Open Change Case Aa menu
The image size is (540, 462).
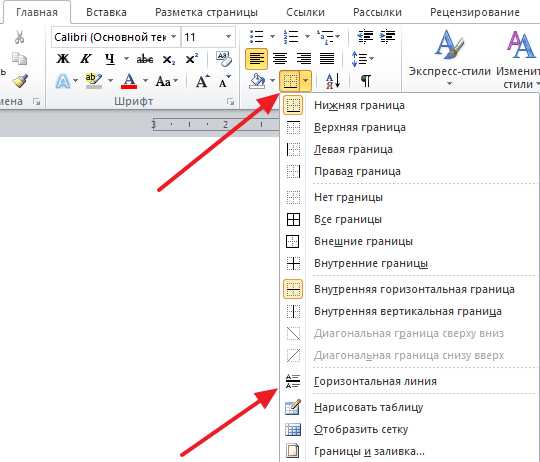click(x=167, y=82)
